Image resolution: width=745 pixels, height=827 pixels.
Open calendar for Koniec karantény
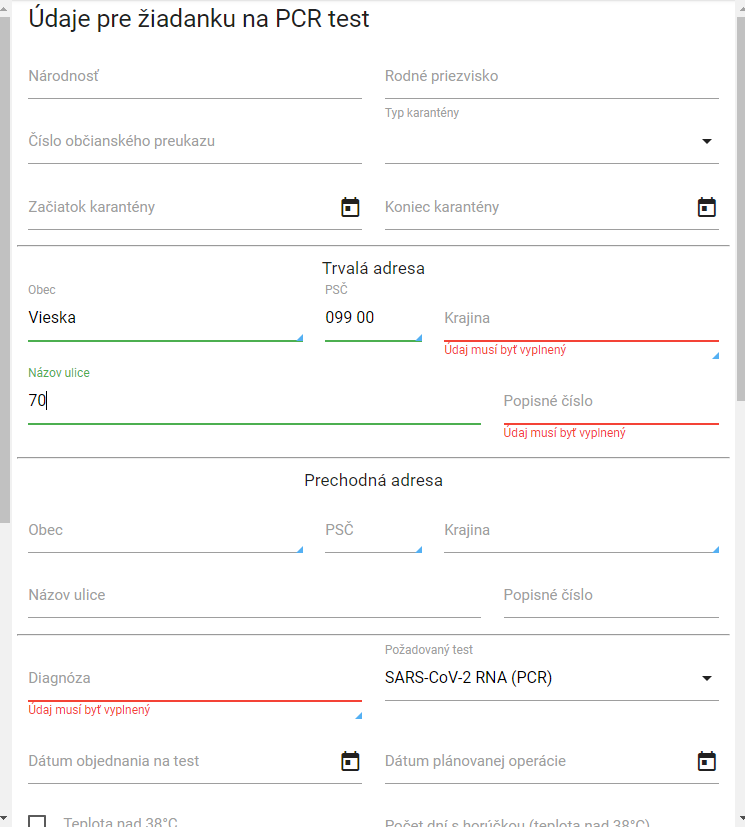(x=707, y=207)
